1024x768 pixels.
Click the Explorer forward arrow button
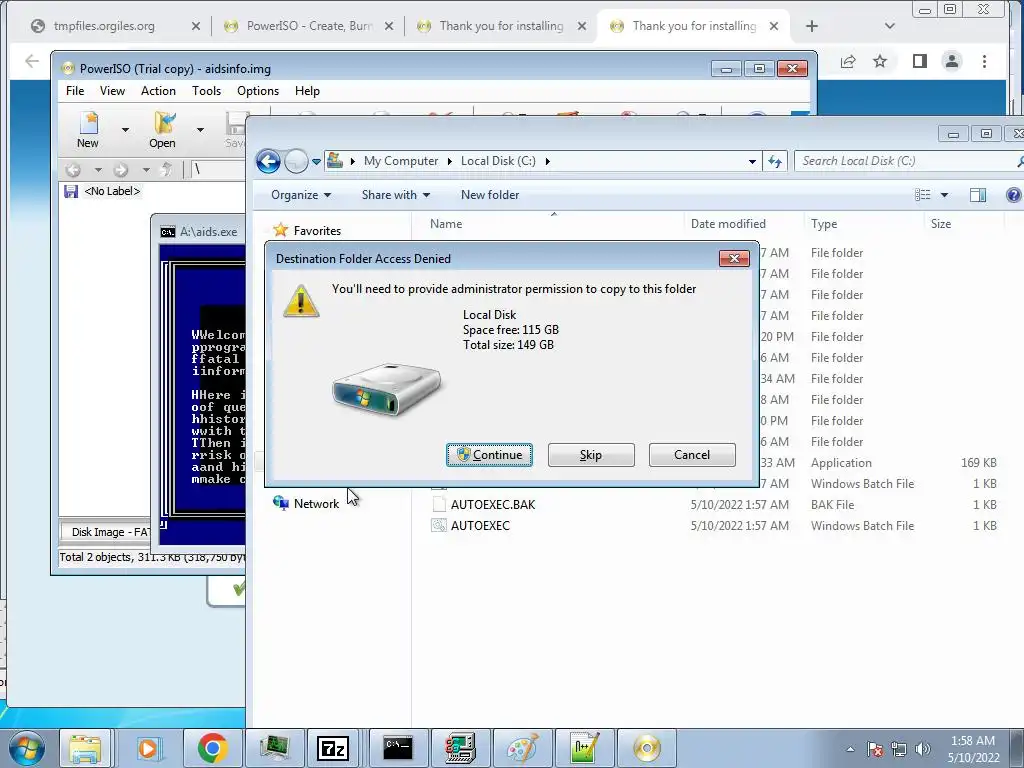click(x=296, y=161)
